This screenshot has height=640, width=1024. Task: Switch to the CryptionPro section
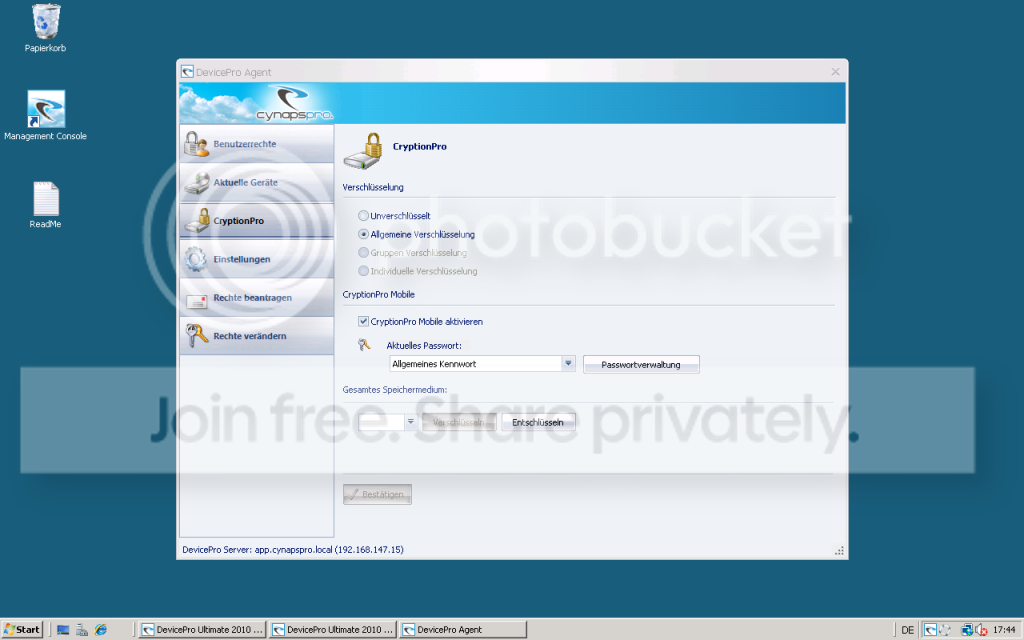click(x=257, y=221)
